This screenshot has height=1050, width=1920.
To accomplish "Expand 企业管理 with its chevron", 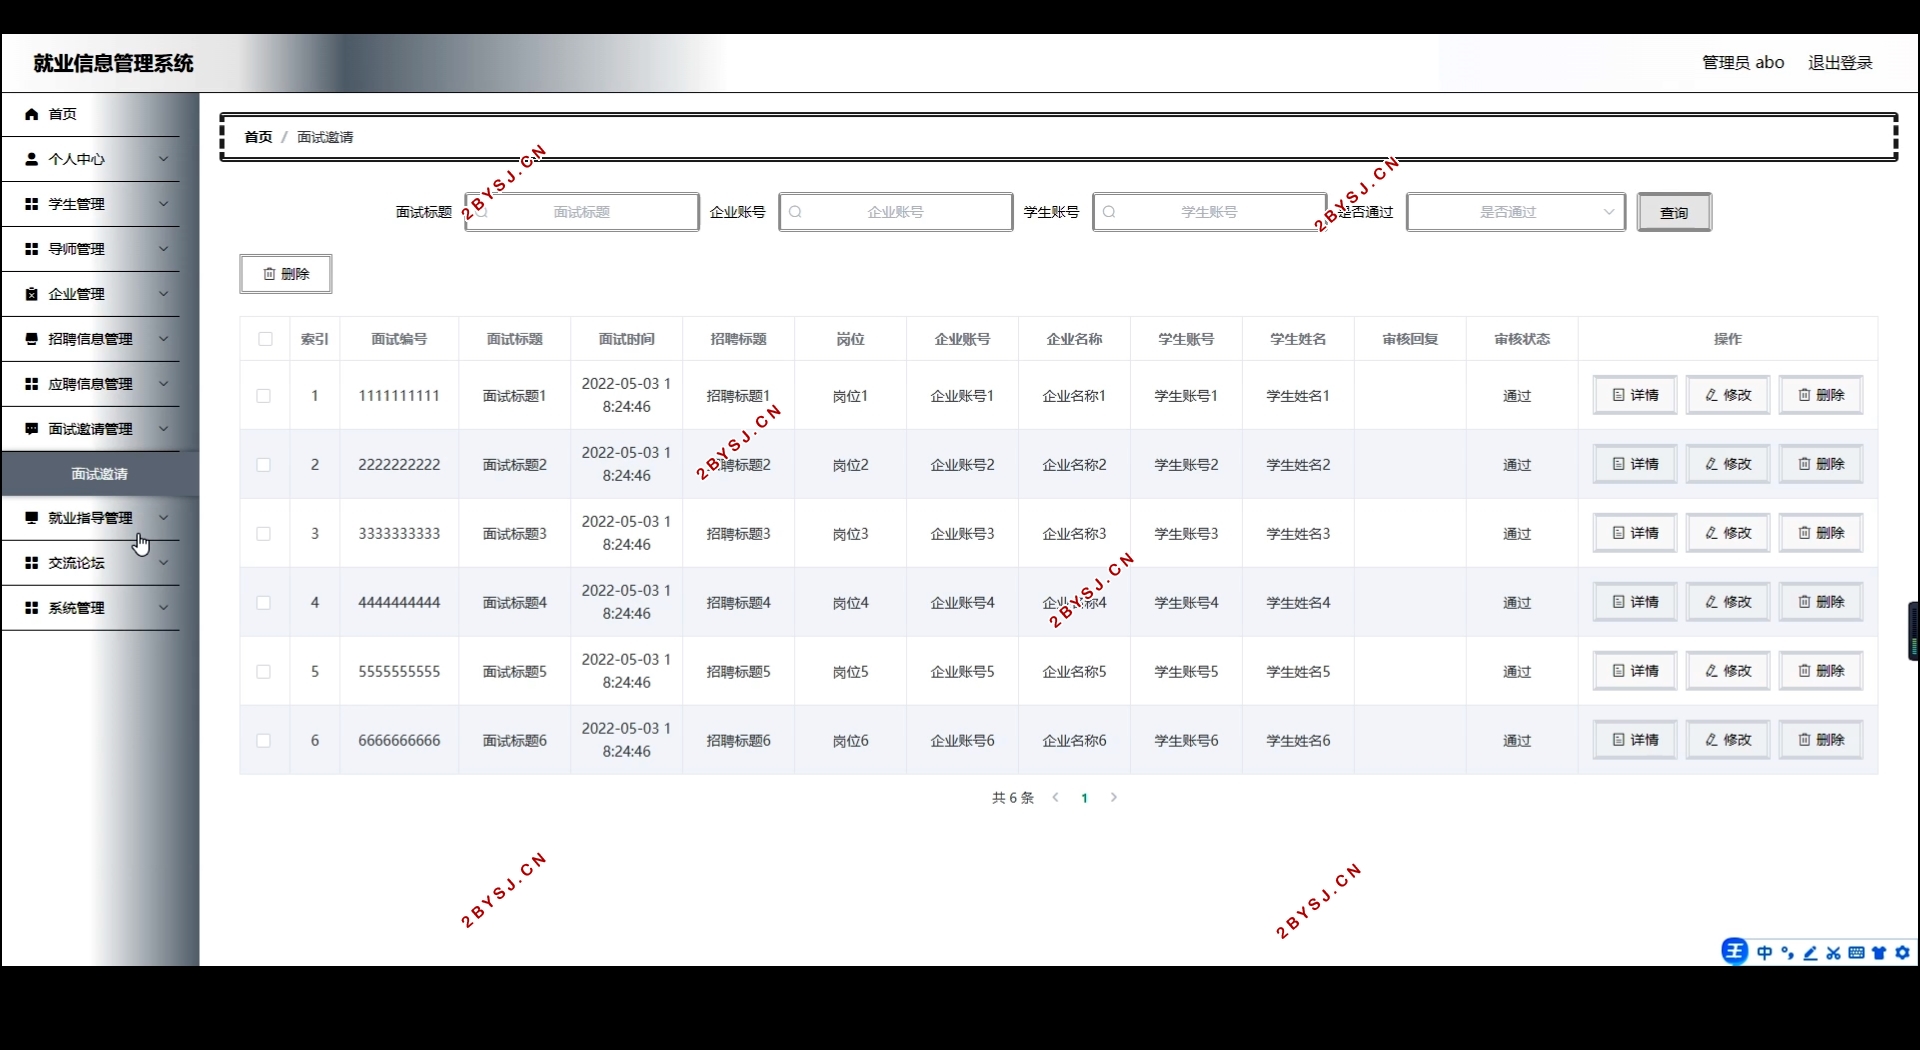I will coord(164,294).
